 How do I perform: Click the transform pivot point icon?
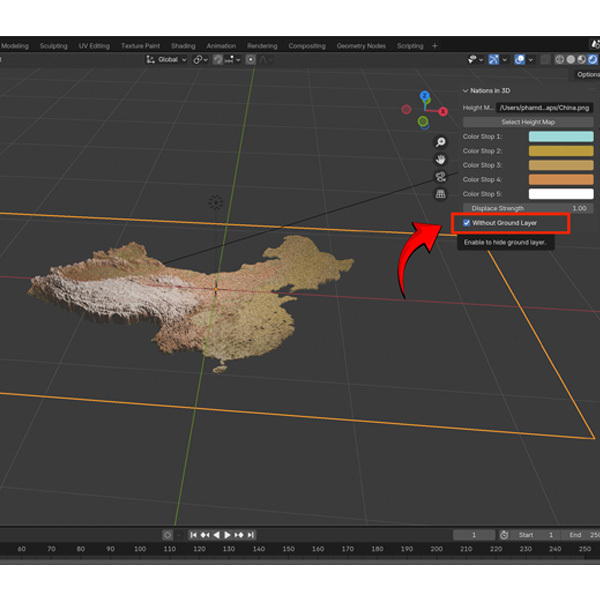198,60
